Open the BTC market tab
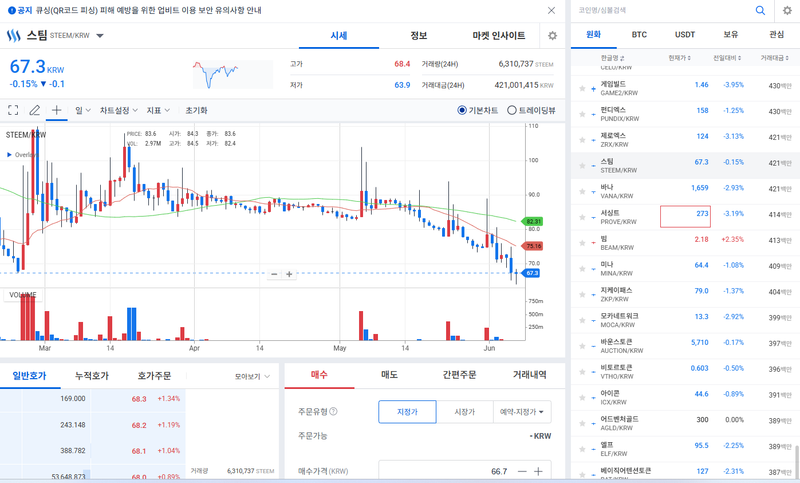Viewport: 800px width, 483px height. pos(639,35)
